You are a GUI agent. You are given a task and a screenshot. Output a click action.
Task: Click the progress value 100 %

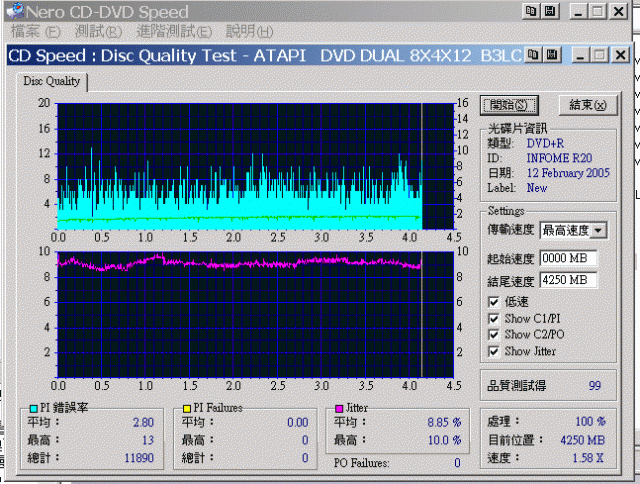pos(590,422)
